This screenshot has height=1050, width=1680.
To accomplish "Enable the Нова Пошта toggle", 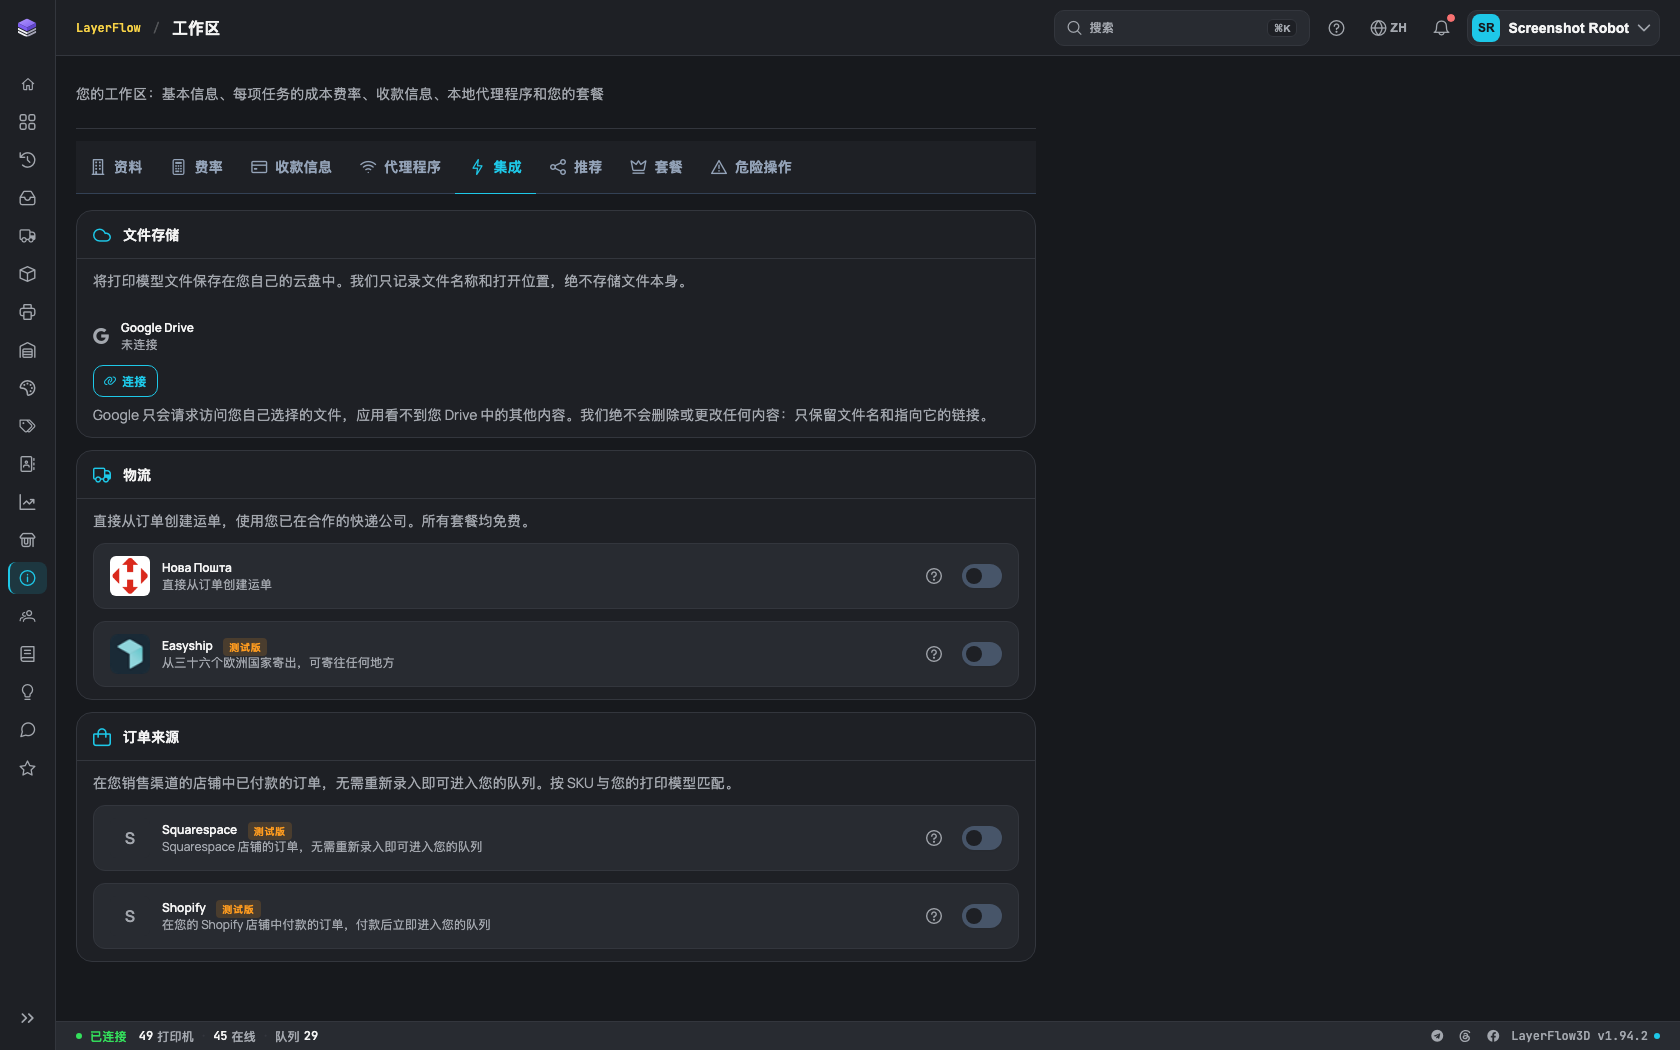I will click(x=982, y=576).
